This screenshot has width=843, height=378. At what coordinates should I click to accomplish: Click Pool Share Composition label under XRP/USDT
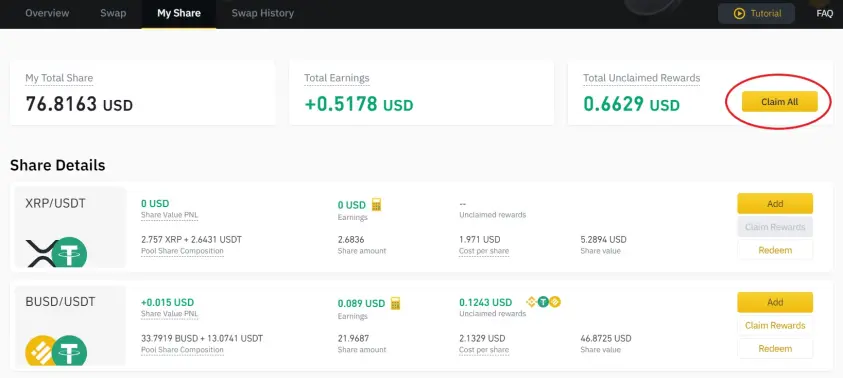(x=182, y=251)
